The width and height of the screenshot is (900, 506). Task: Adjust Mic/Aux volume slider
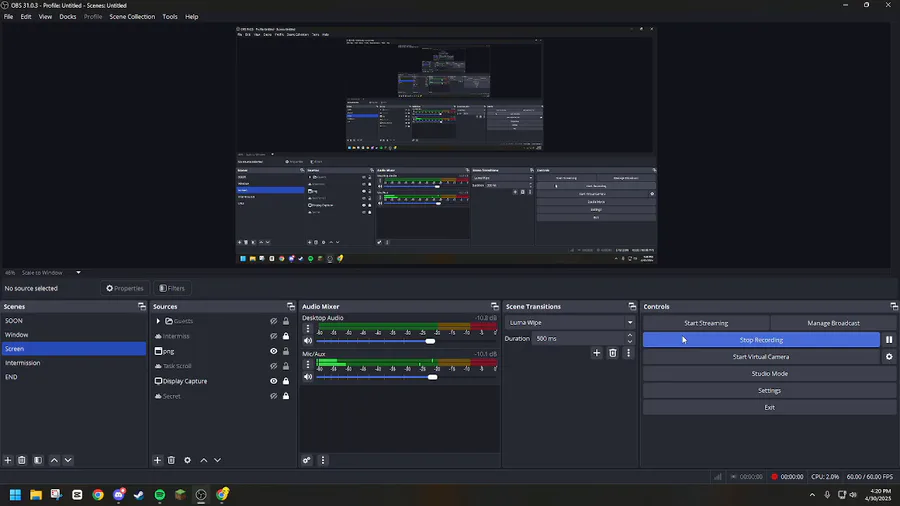click(432, 377)
